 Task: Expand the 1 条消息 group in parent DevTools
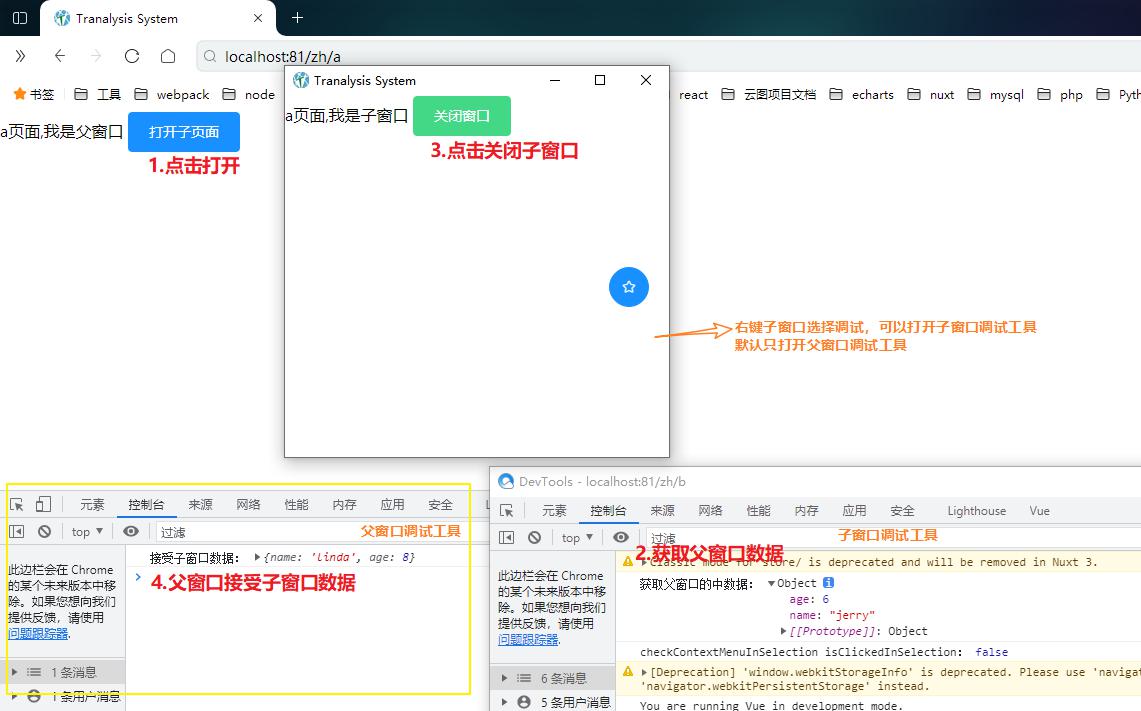(15, 672)
